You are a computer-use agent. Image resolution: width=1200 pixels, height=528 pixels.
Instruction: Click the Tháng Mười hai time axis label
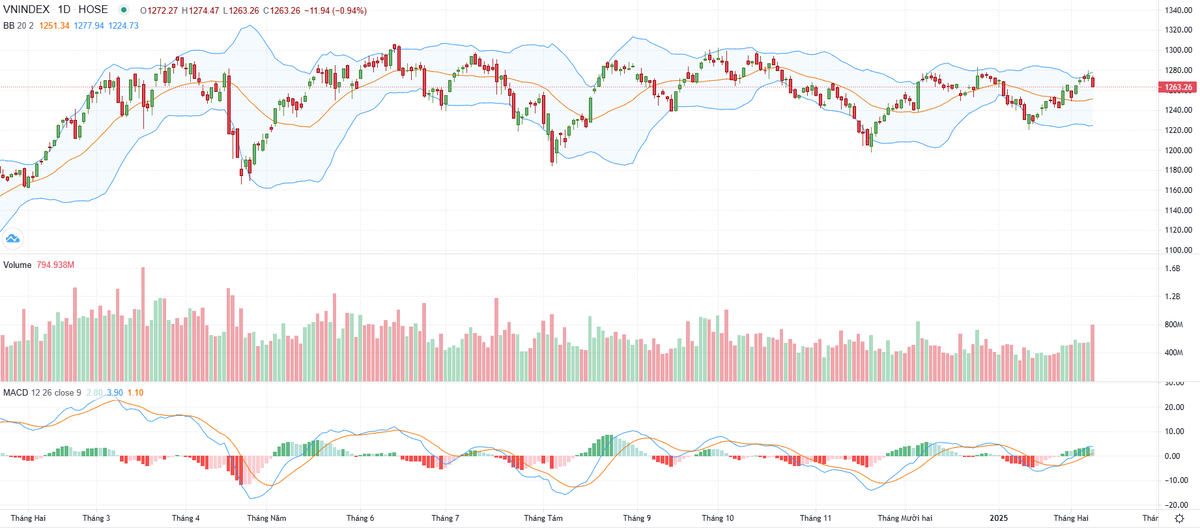[903, 519]
